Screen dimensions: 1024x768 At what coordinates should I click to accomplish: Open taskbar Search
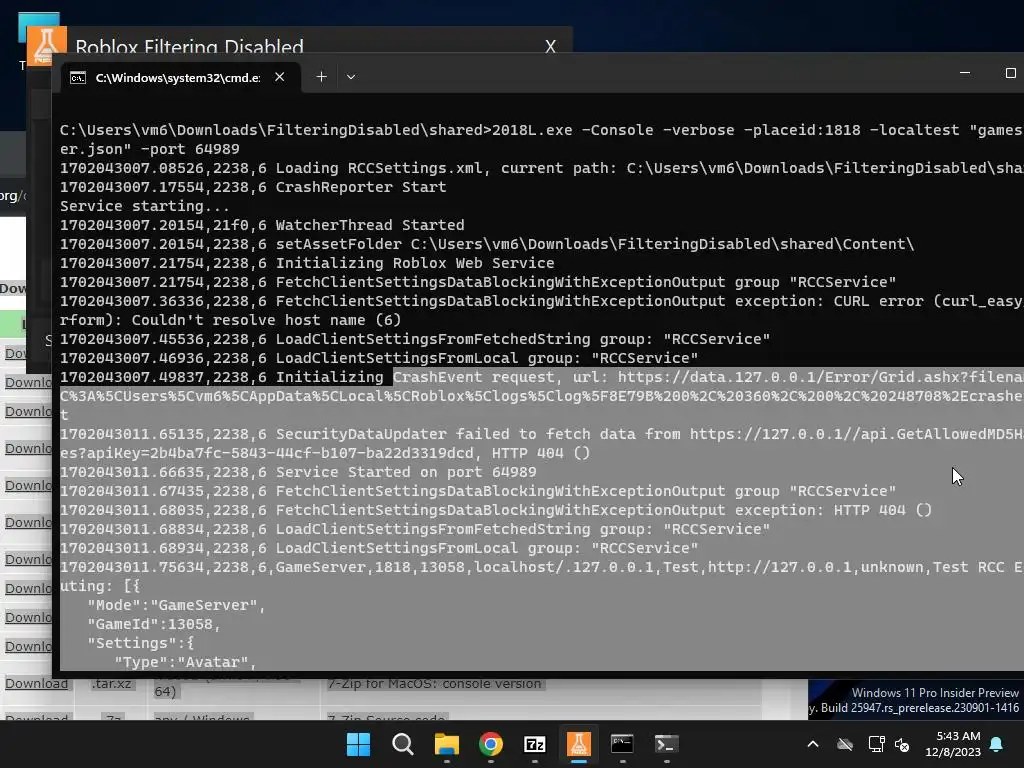coord(402,744)
